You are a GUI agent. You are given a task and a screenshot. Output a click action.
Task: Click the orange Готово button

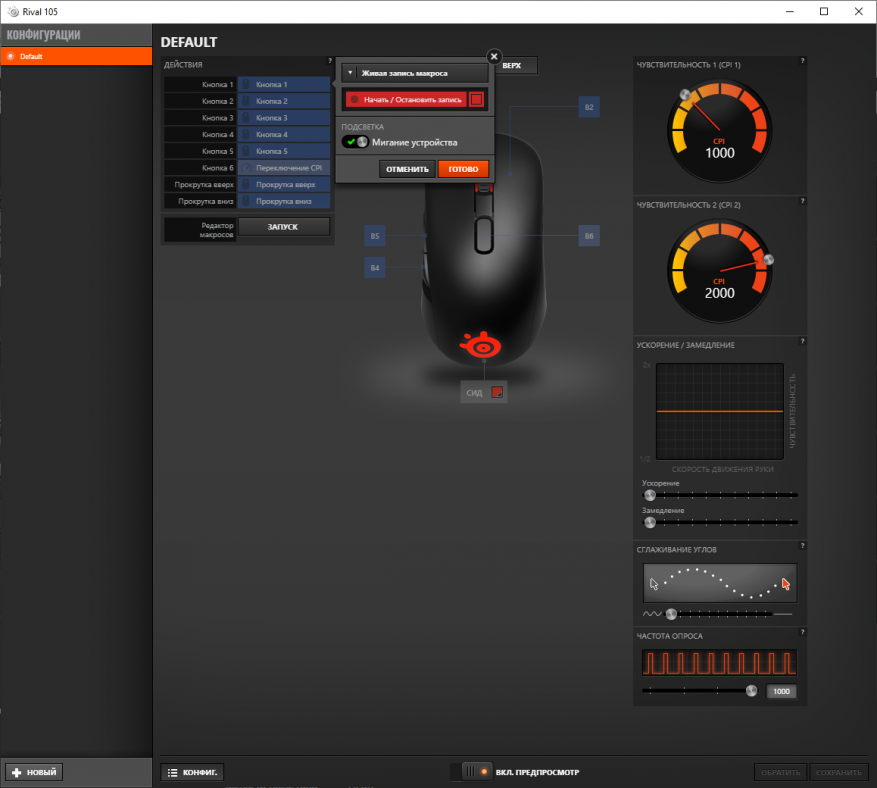(x=463, y=169)
